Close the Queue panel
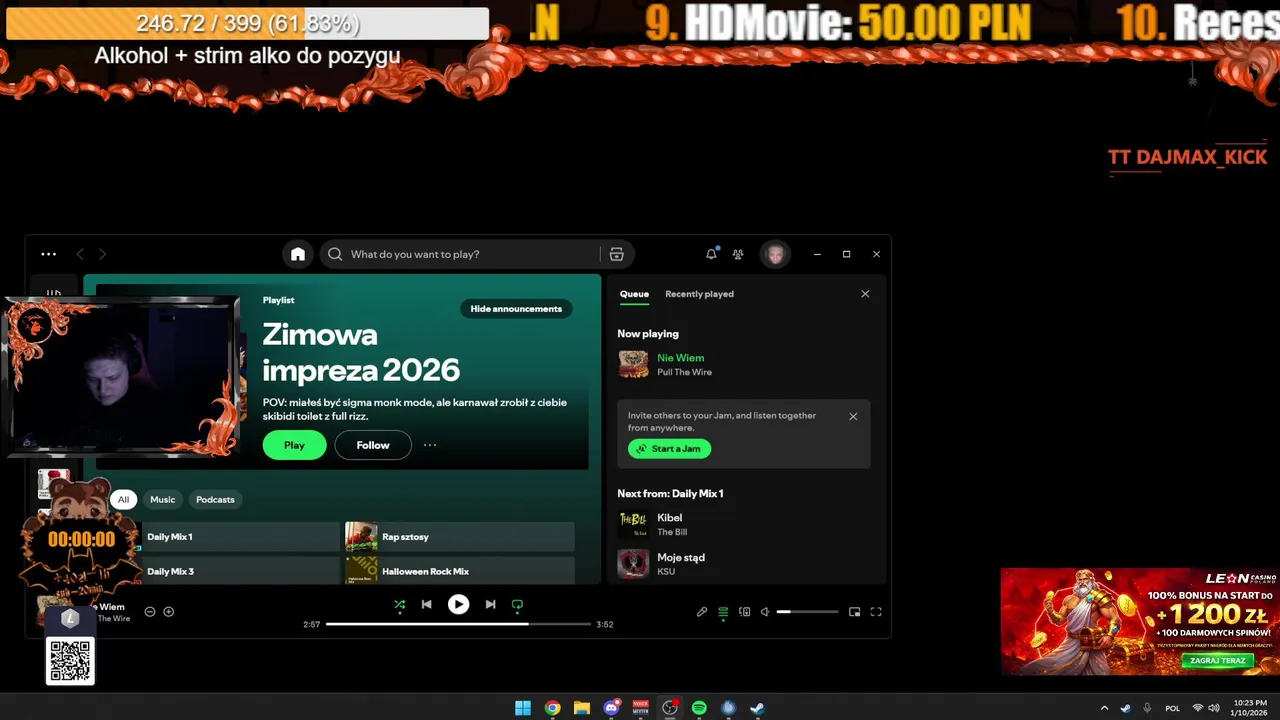 865,294
